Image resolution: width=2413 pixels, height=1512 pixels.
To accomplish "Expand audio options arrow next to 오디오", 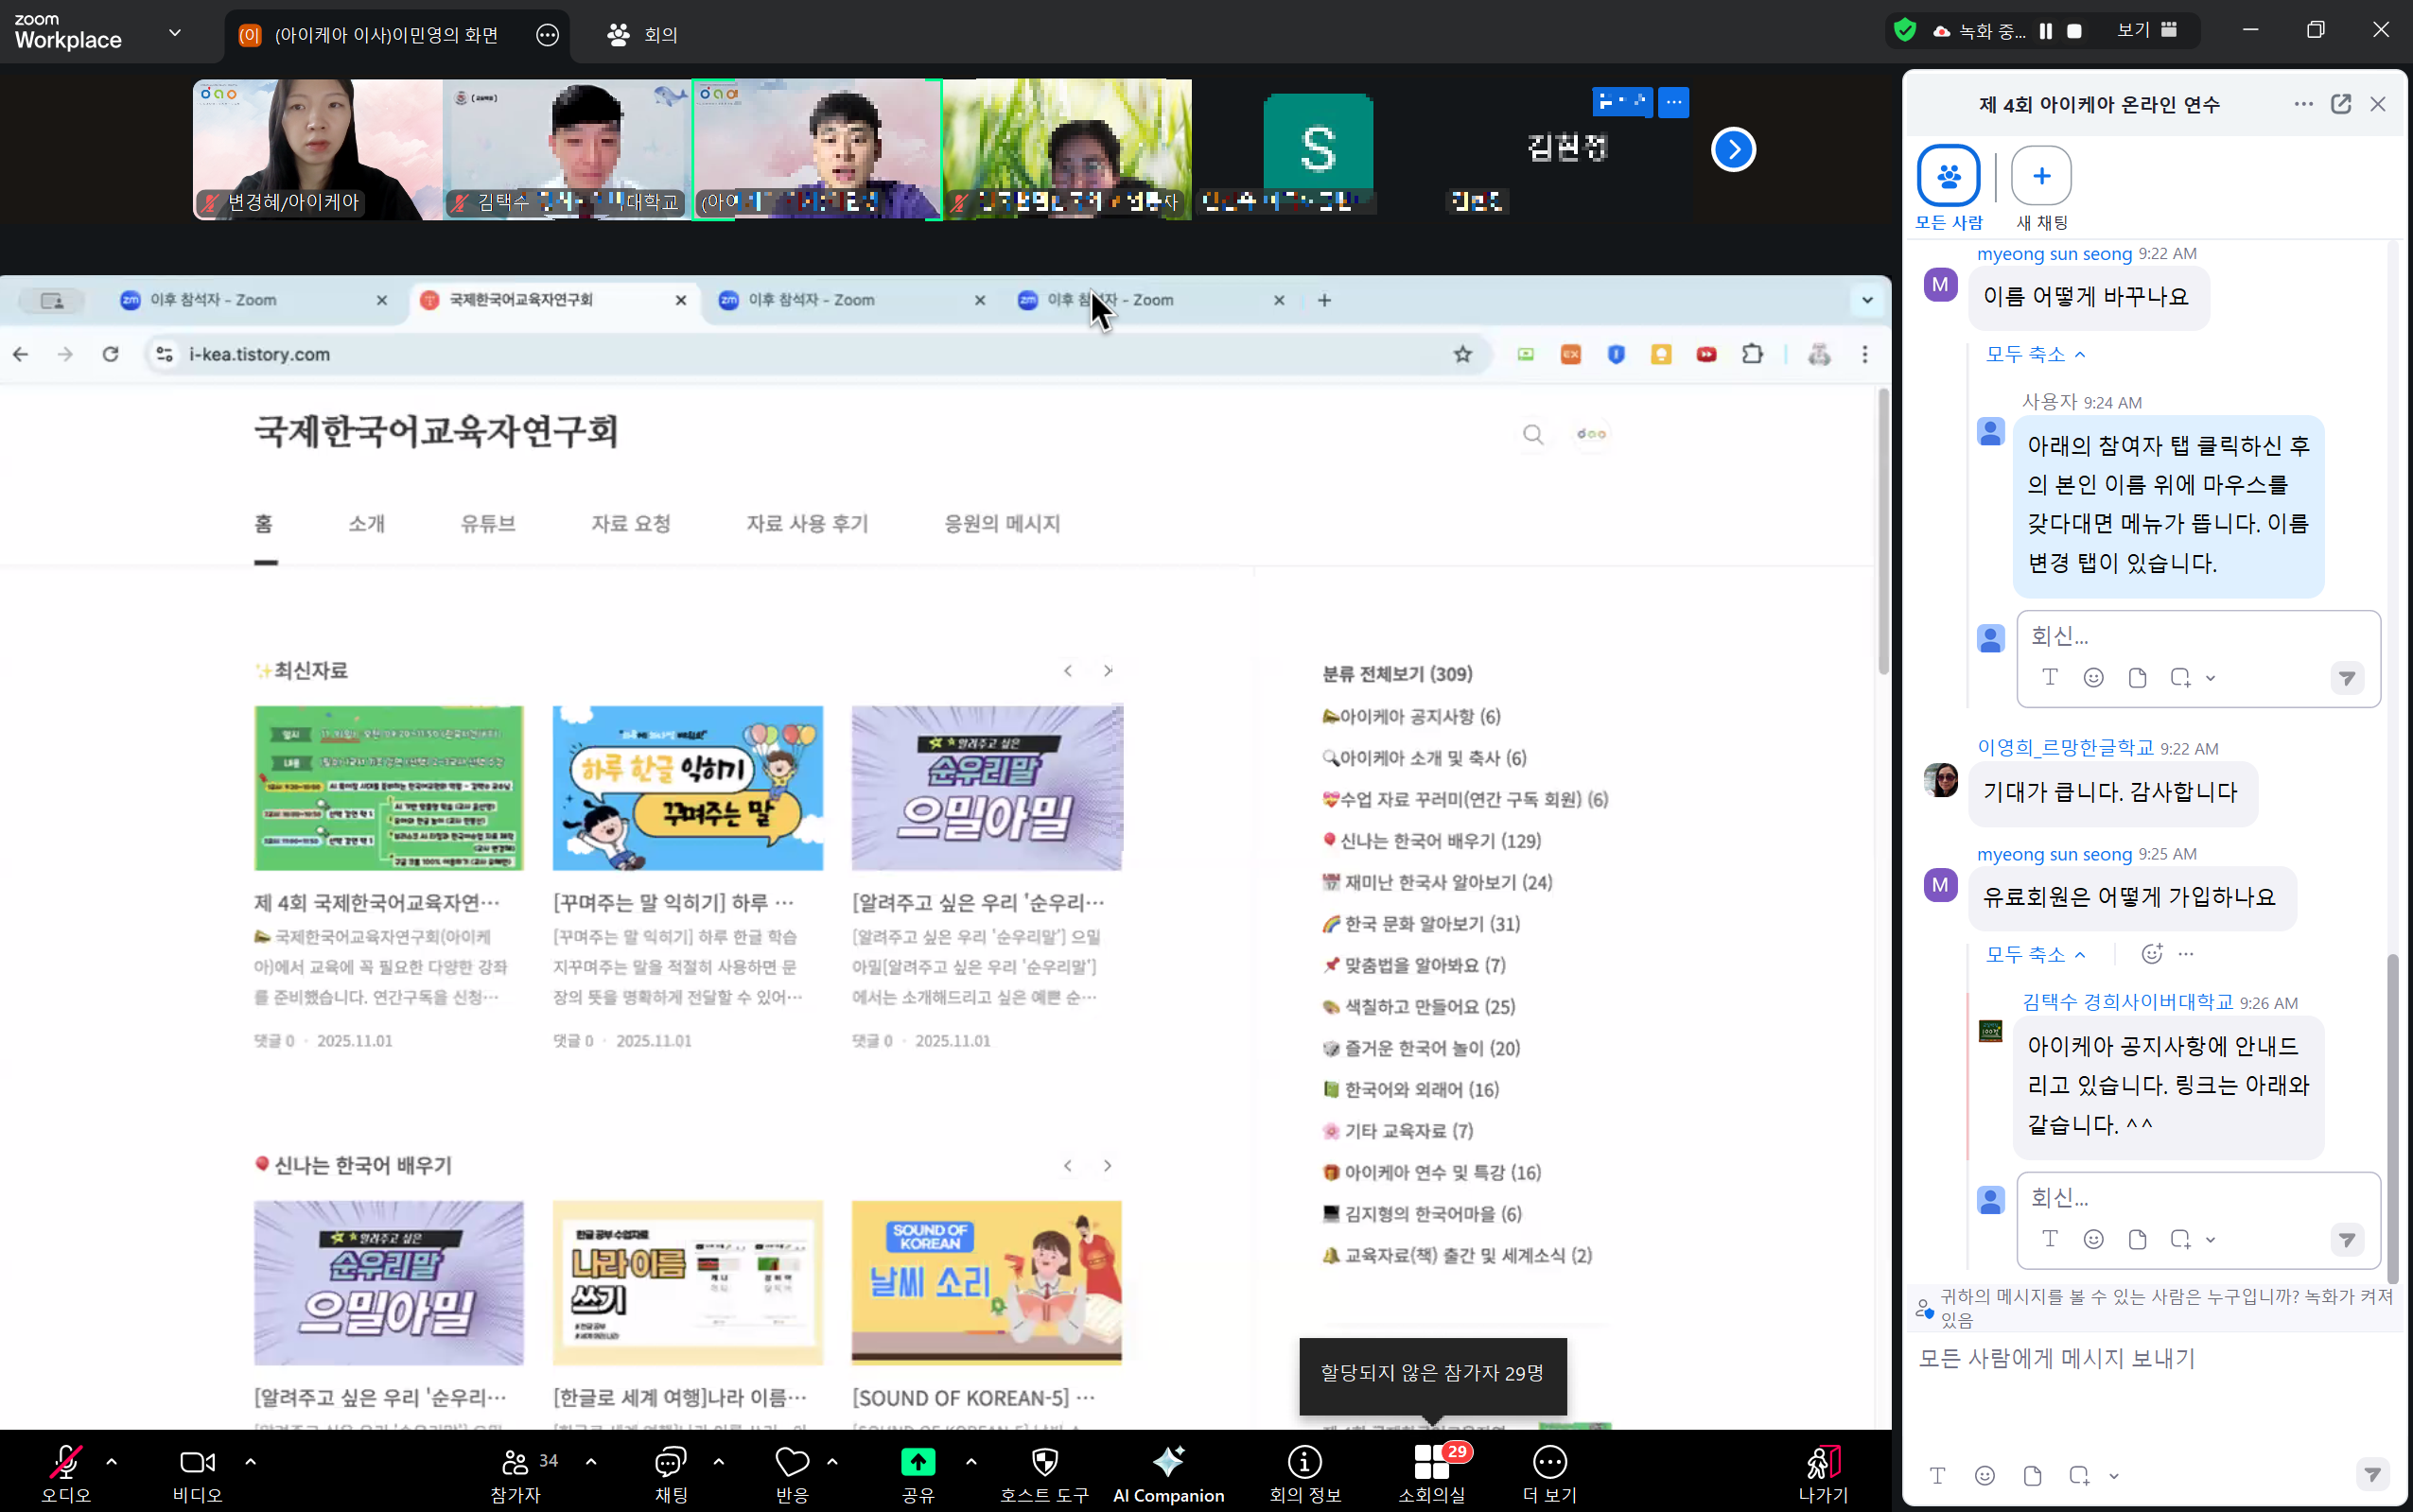I will point(111,1461).
